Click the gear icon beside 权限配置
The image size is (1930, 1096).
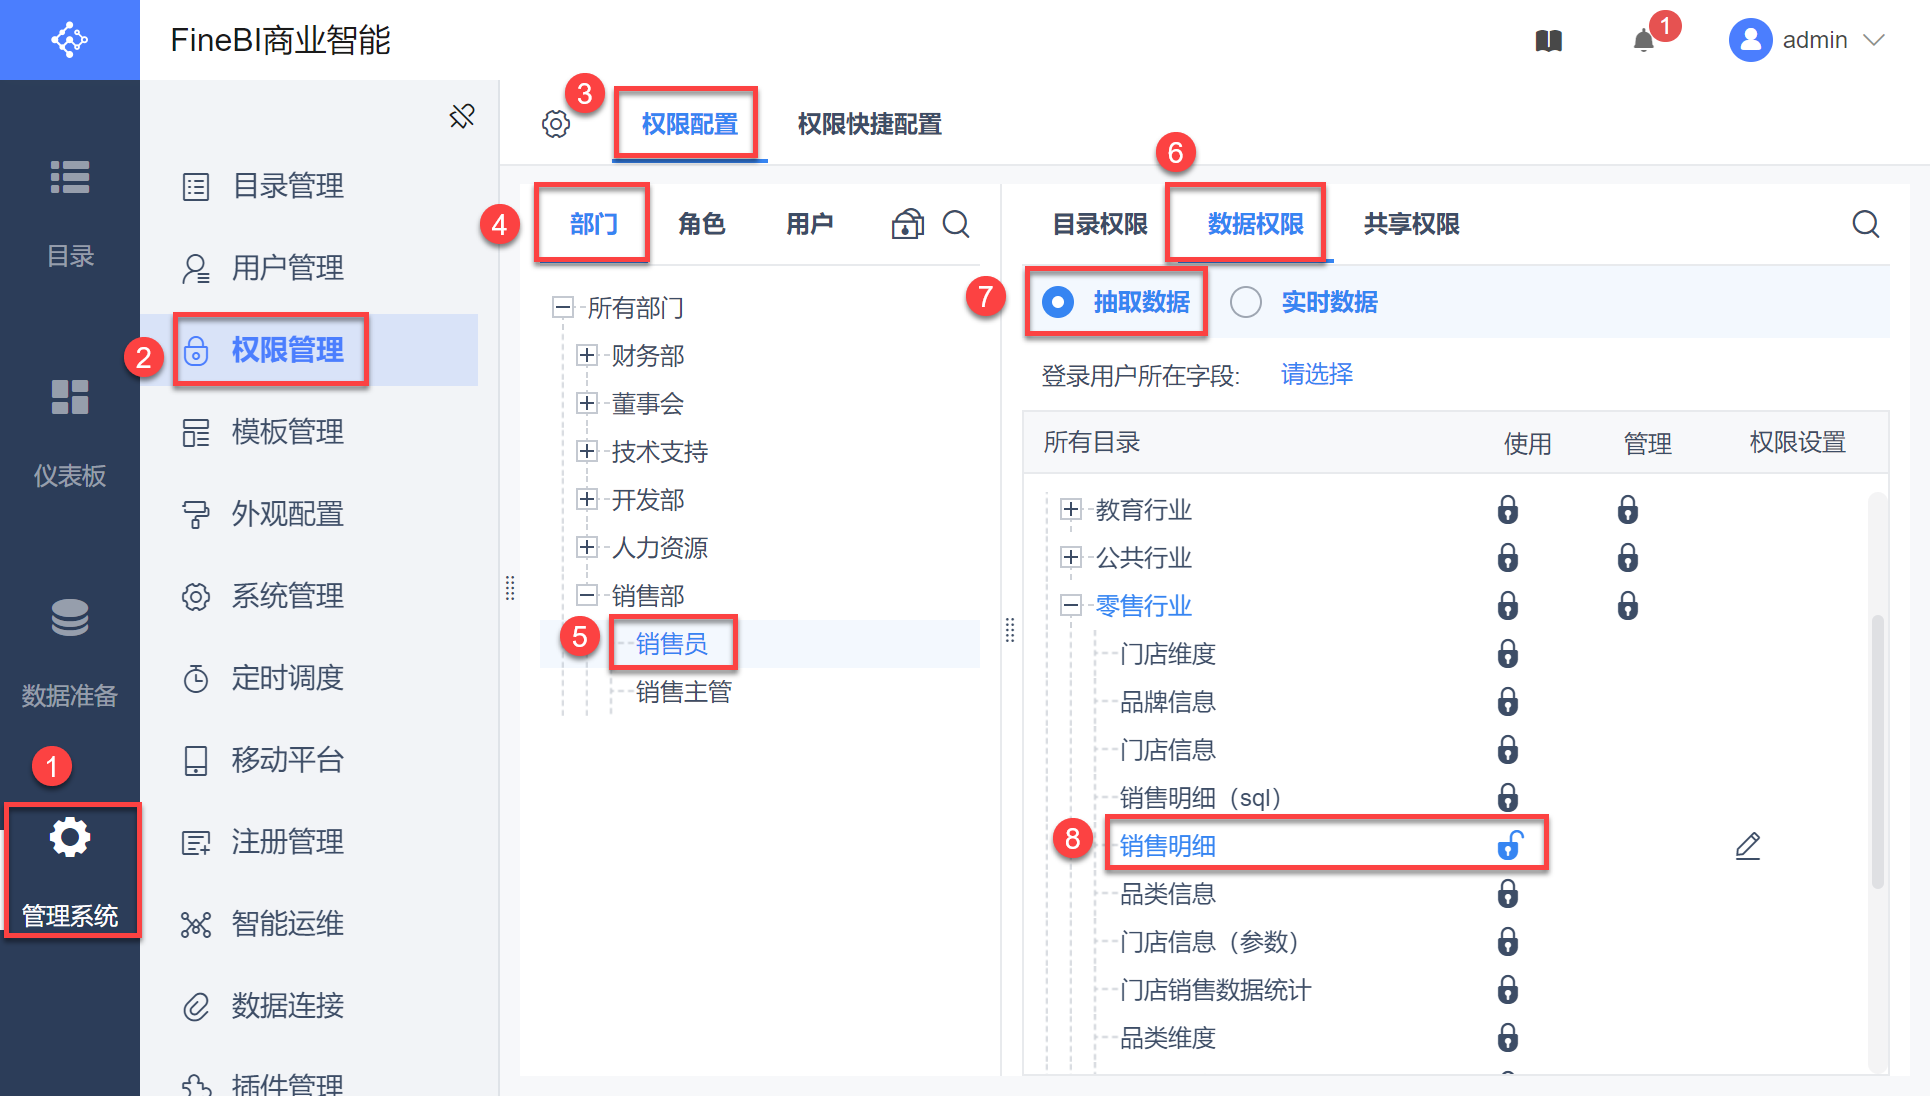(556, 124)
